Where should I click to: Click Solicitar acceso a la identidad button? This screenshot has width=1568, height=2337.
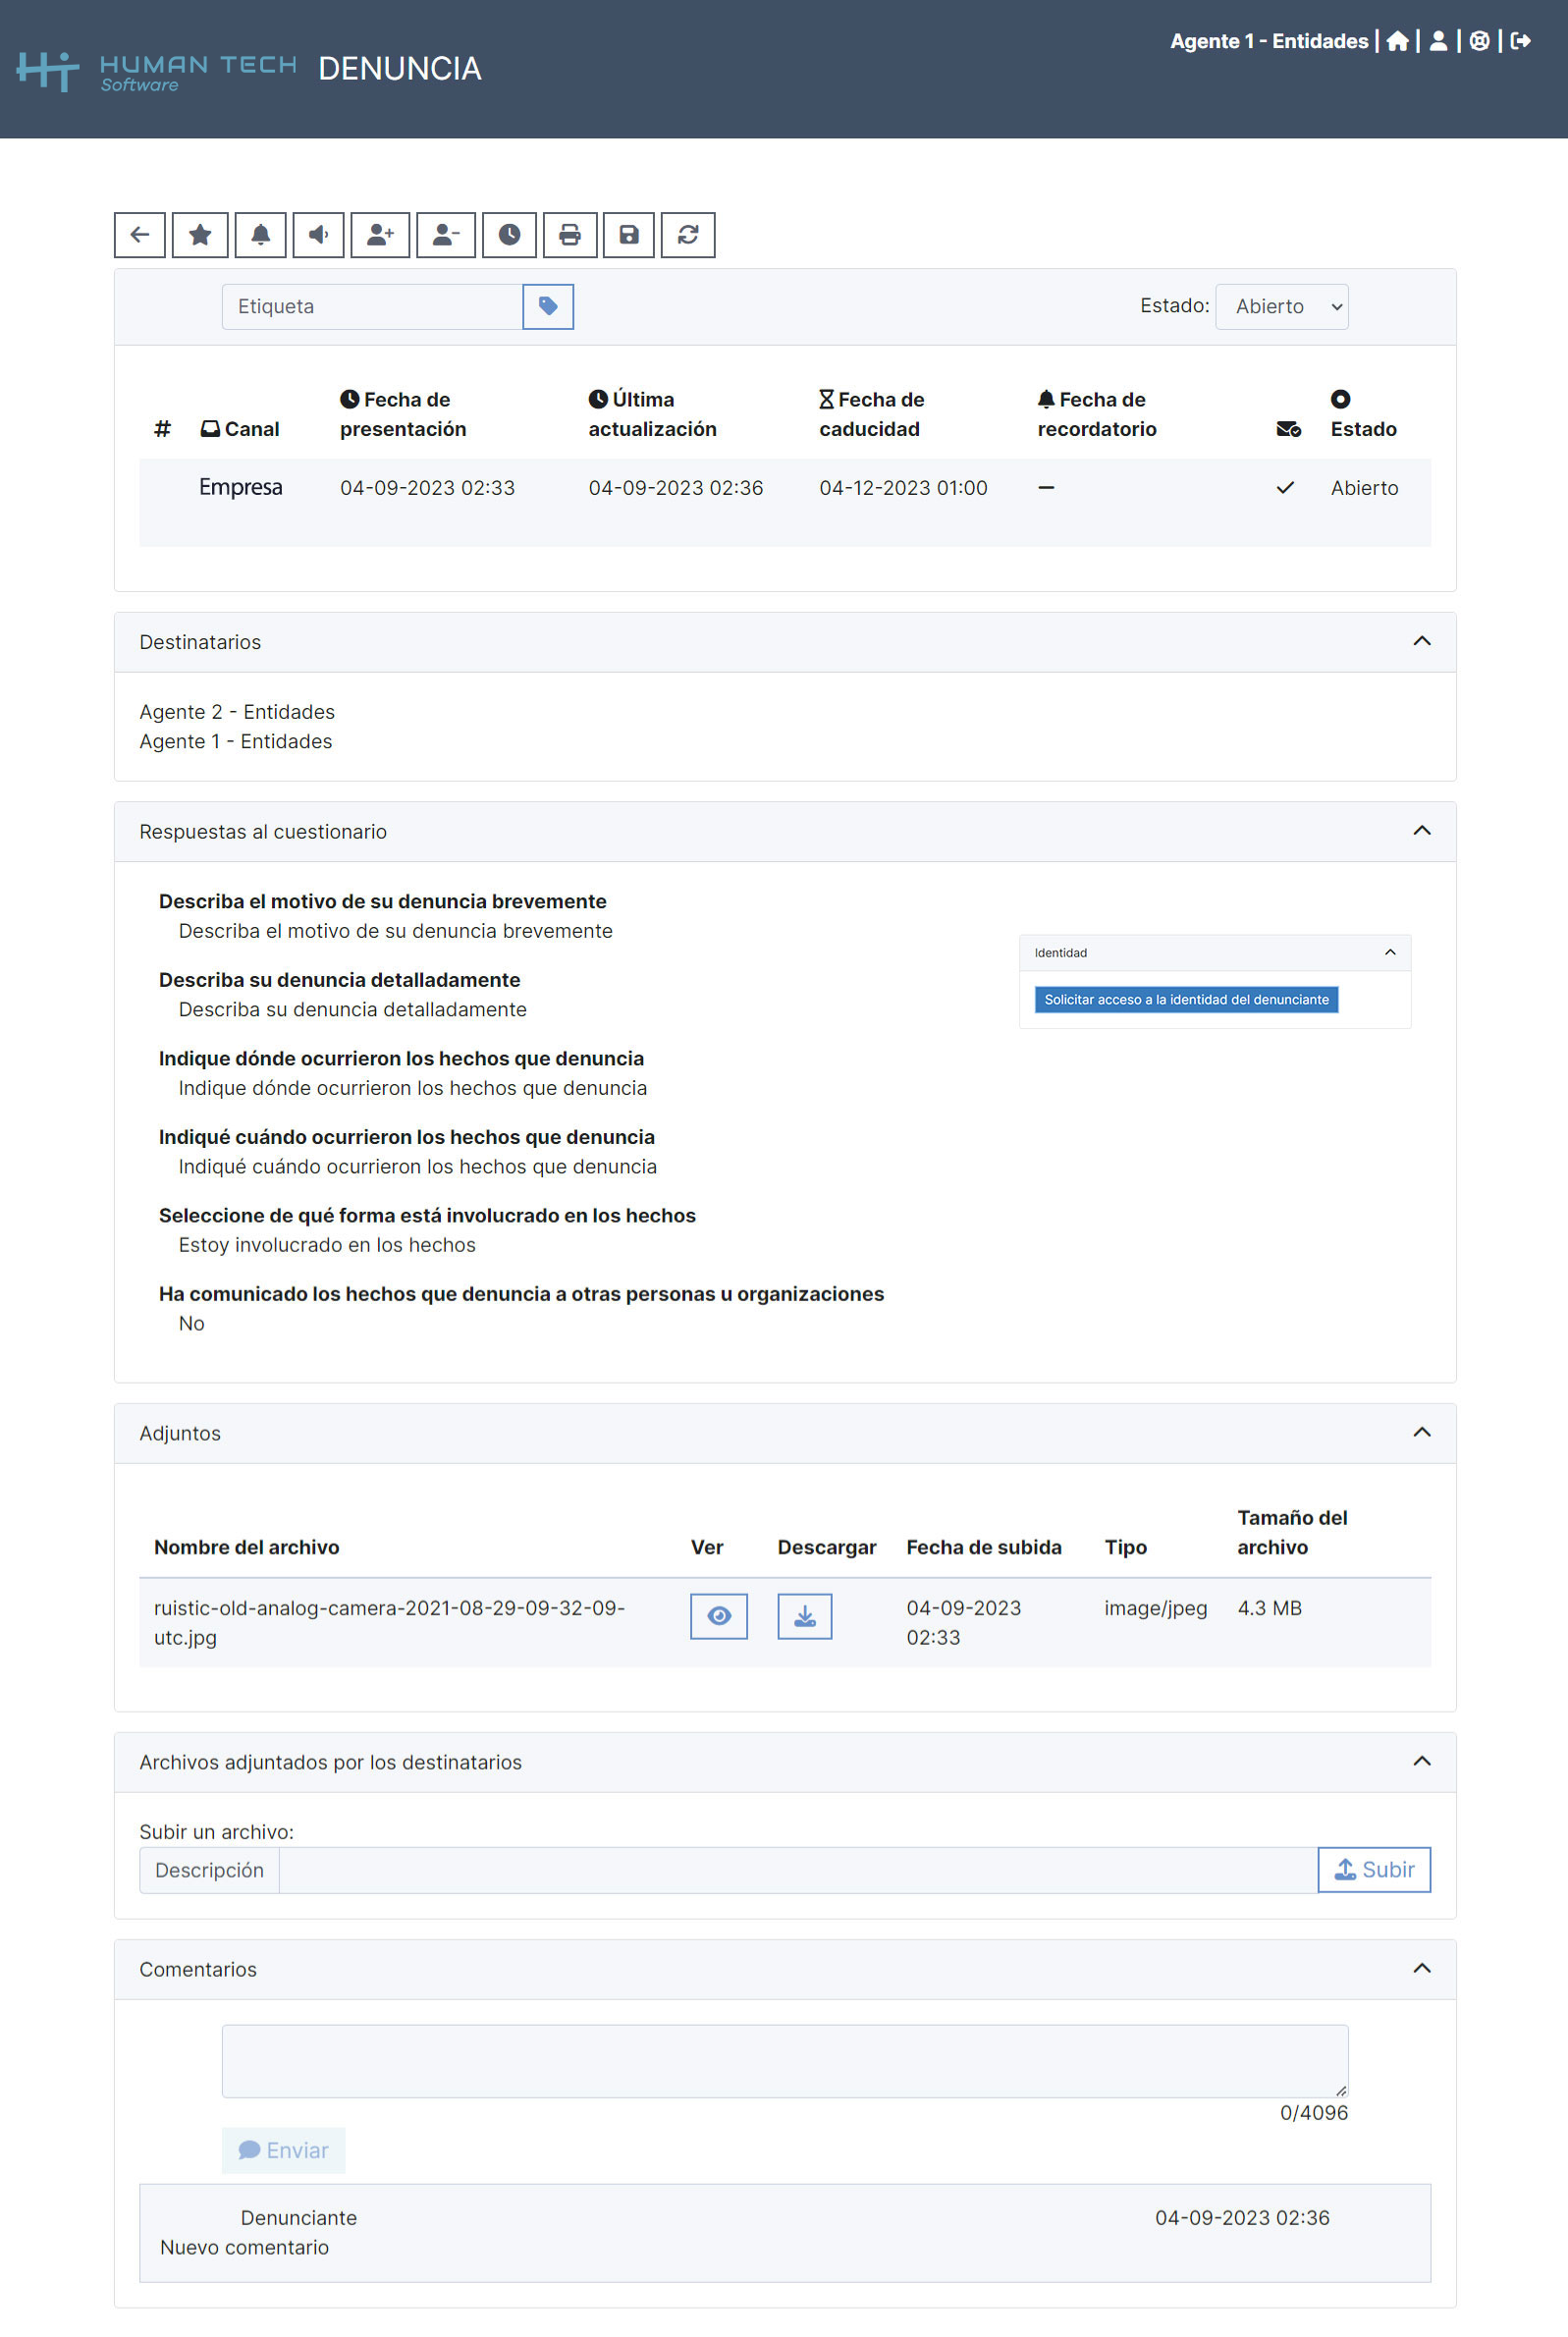[1186, 999]
